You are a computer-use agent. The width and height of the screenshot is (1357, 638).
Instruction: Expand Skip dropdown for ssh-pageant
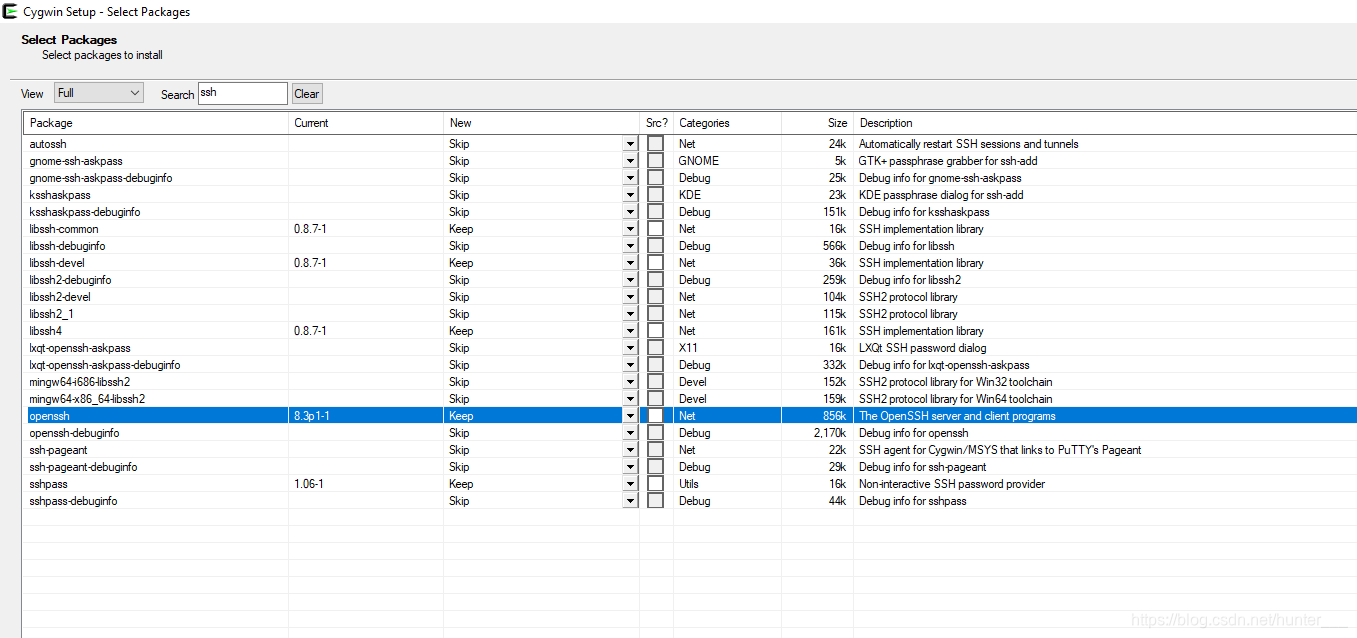630,450
